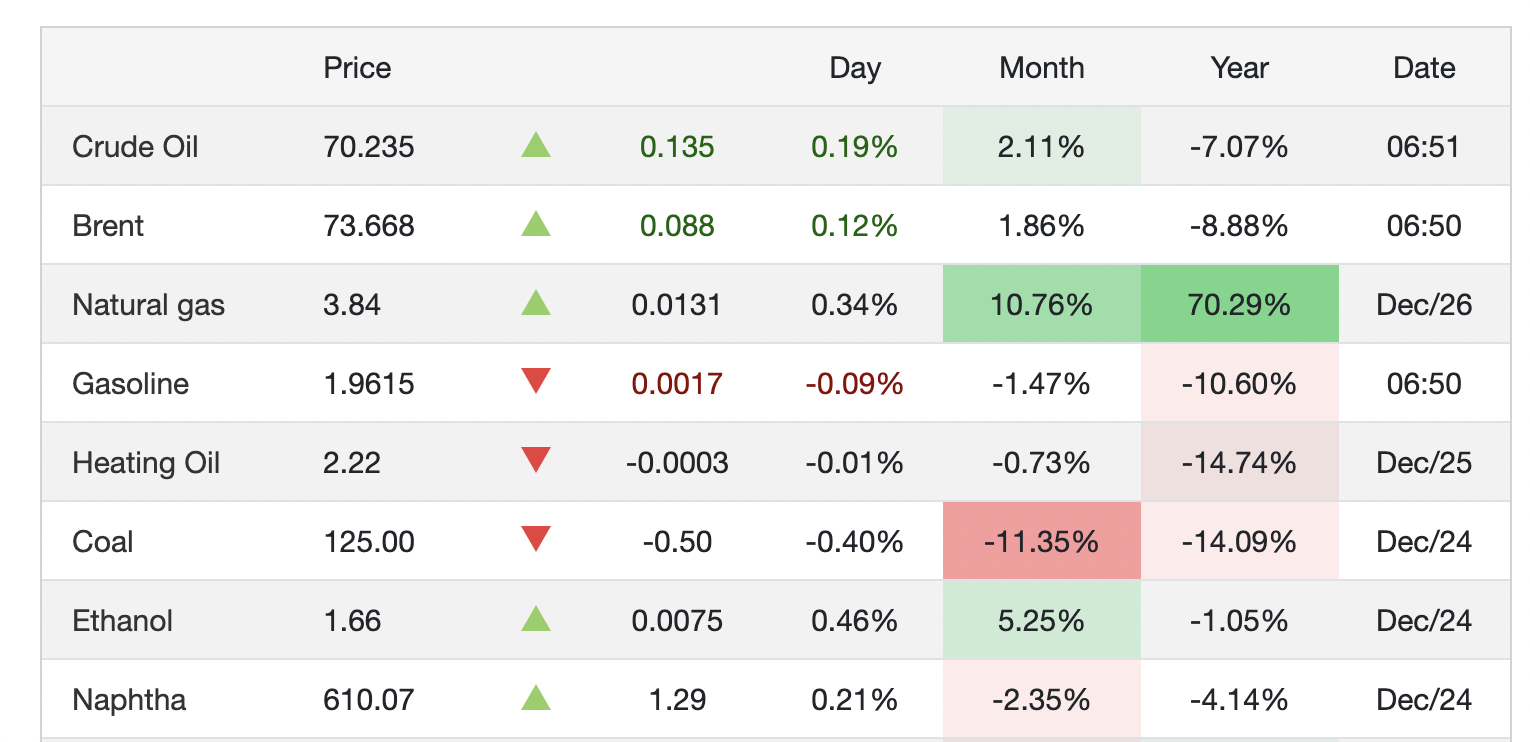The height and width of the screenshot is (742, 1530).
Task: Select Naphtha price 610.07
Action: coord(369,700)
